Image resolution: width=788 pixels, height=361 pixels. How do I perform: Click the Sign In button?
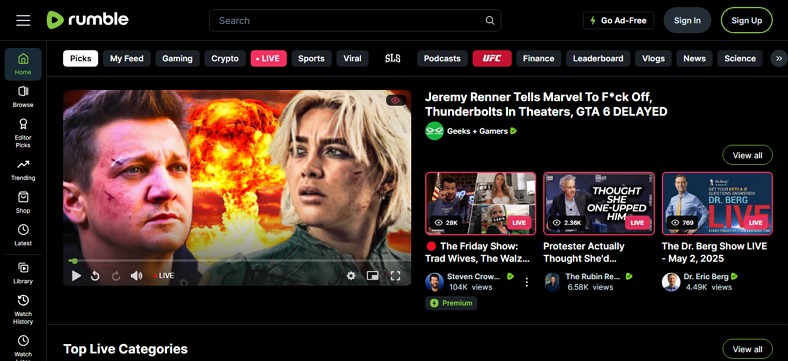coord(687,21)
